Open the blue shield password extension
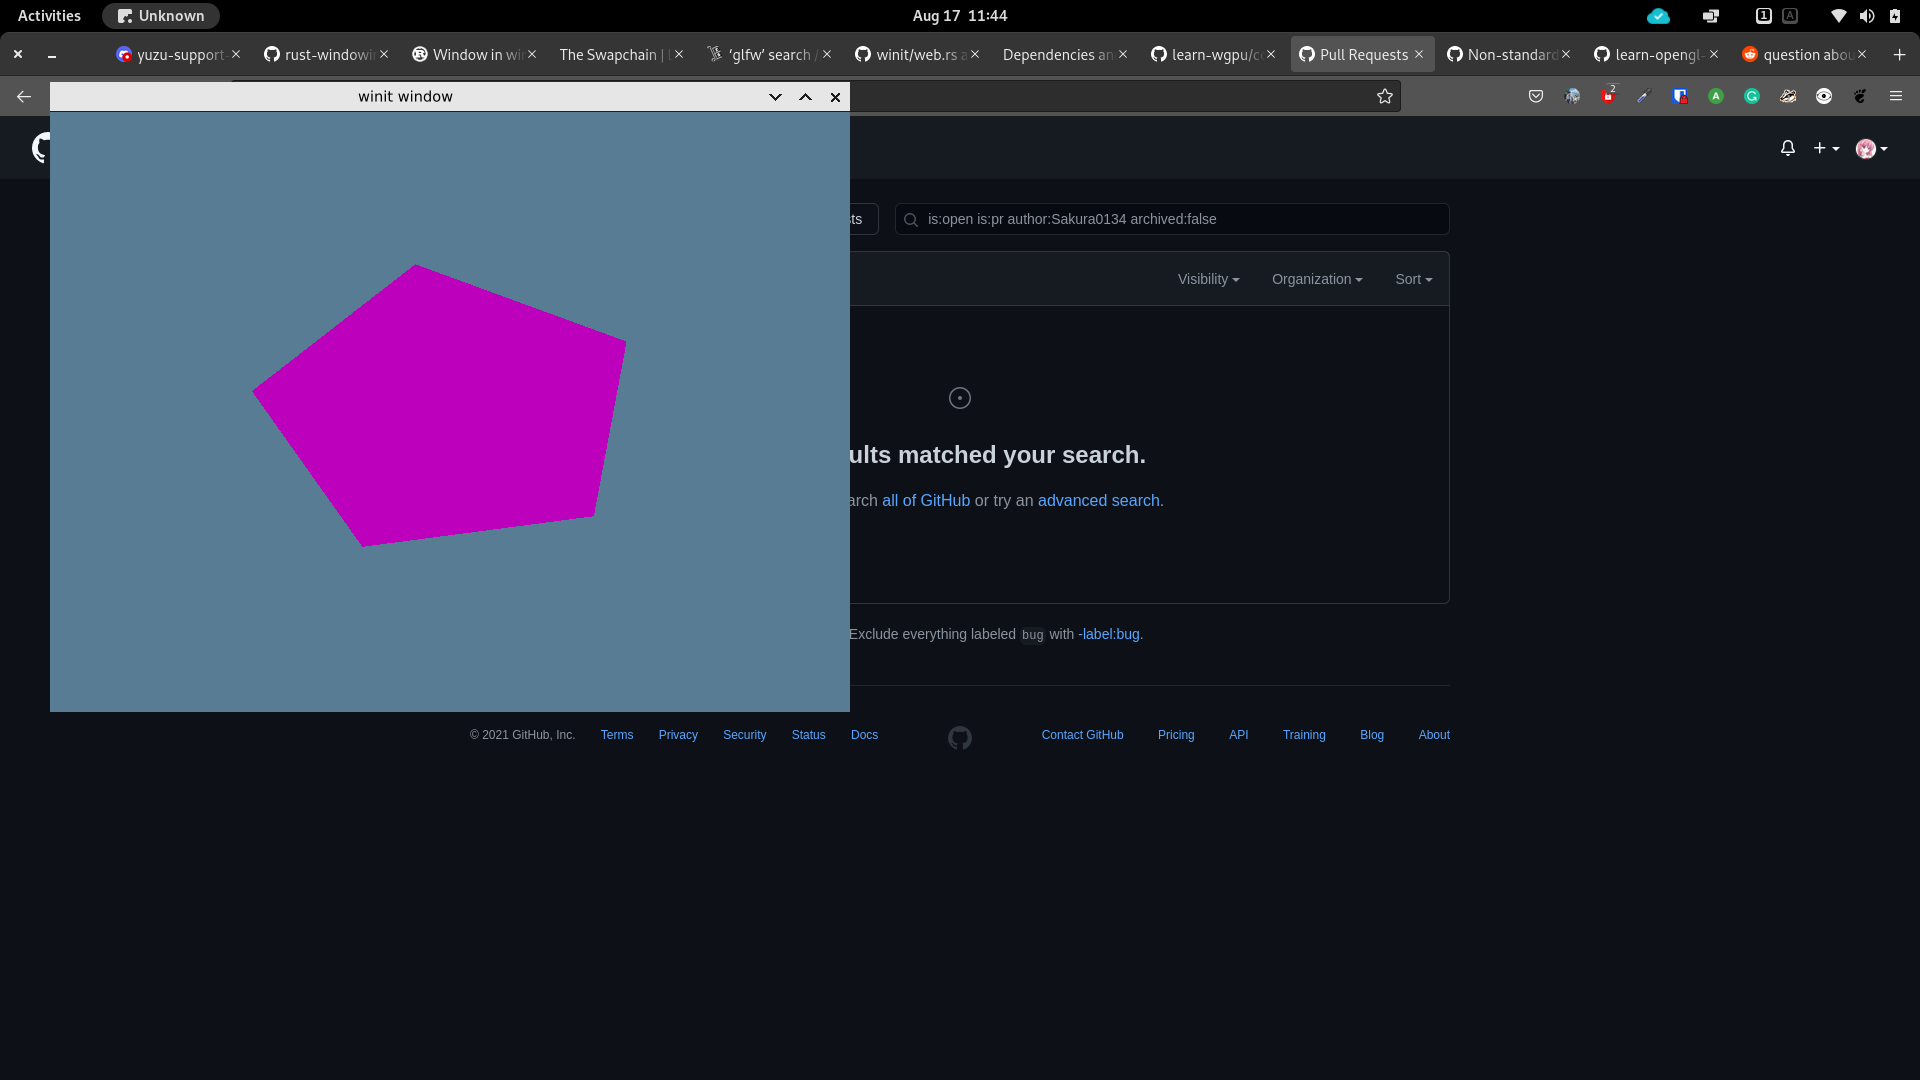This screenshot has height=1080, width=1920. click(1680, 95)
